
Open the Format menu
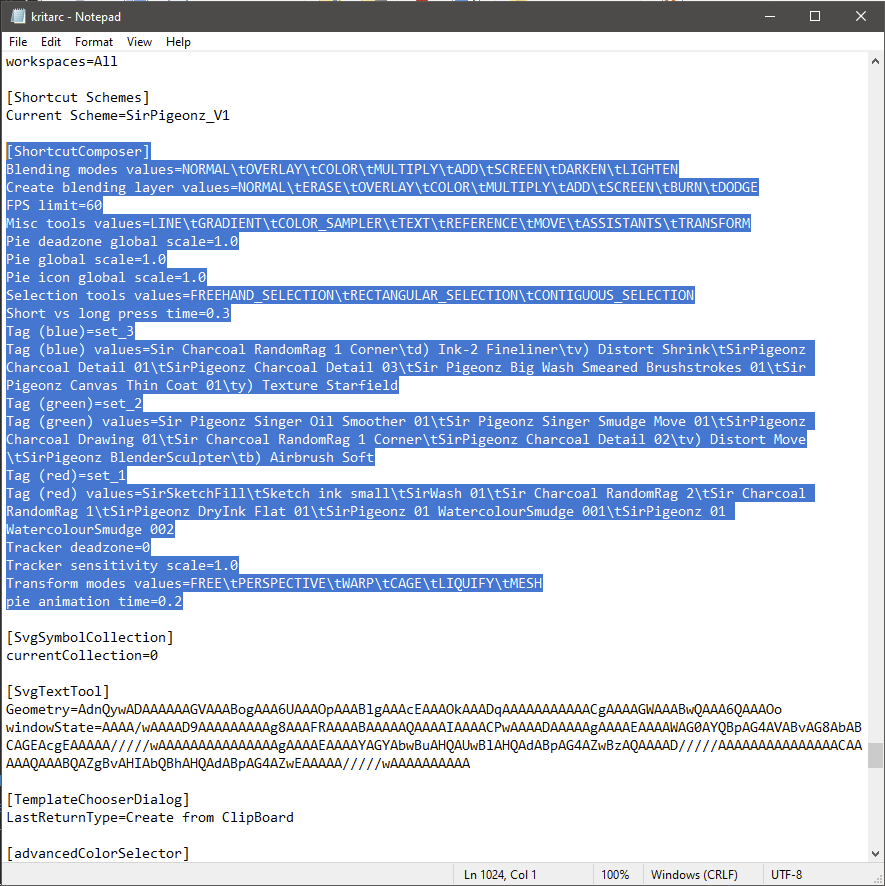94,42
